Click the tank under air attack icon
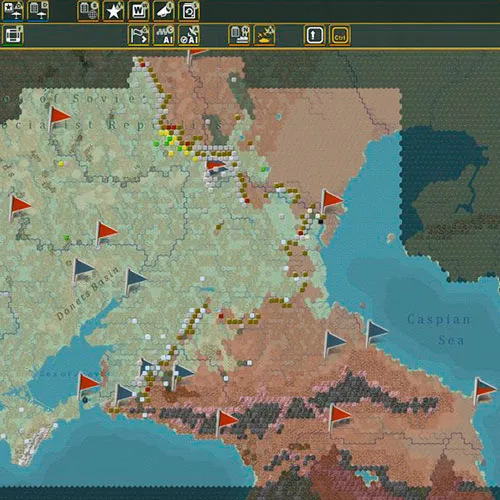This screenshot has height=500, width=500. (265, 35)
